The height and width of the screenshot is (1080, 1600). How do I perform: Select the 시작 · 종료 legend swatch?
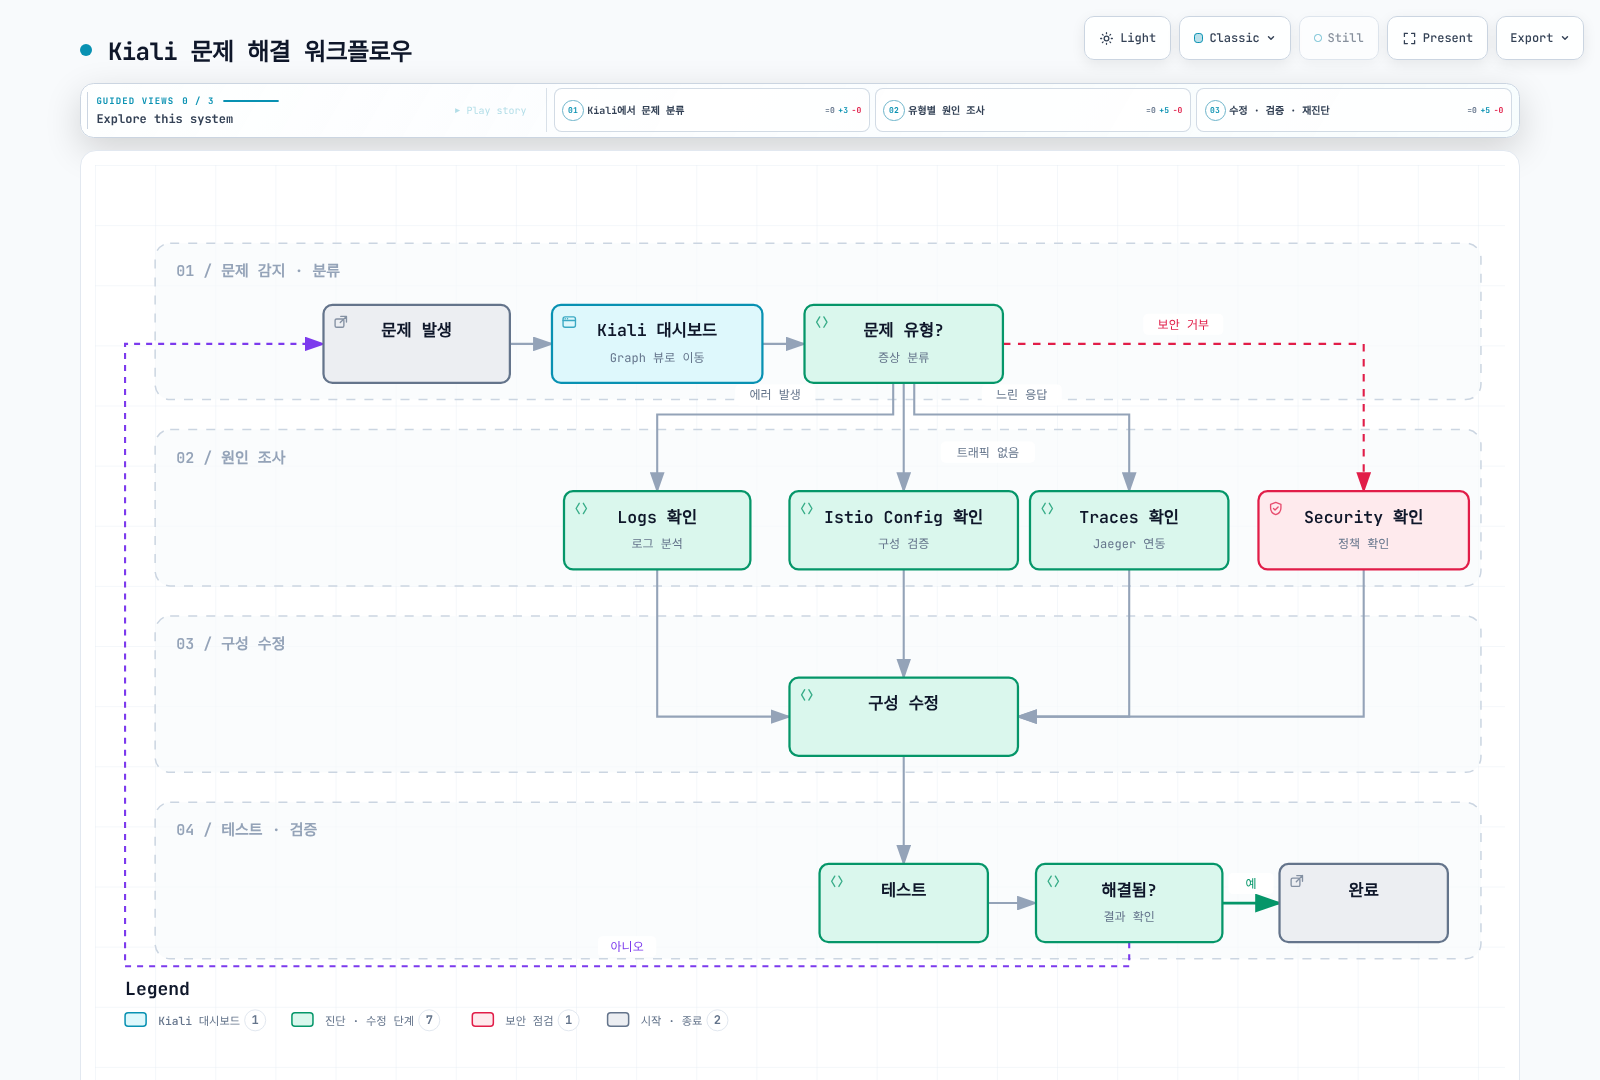coord(619,1020)
